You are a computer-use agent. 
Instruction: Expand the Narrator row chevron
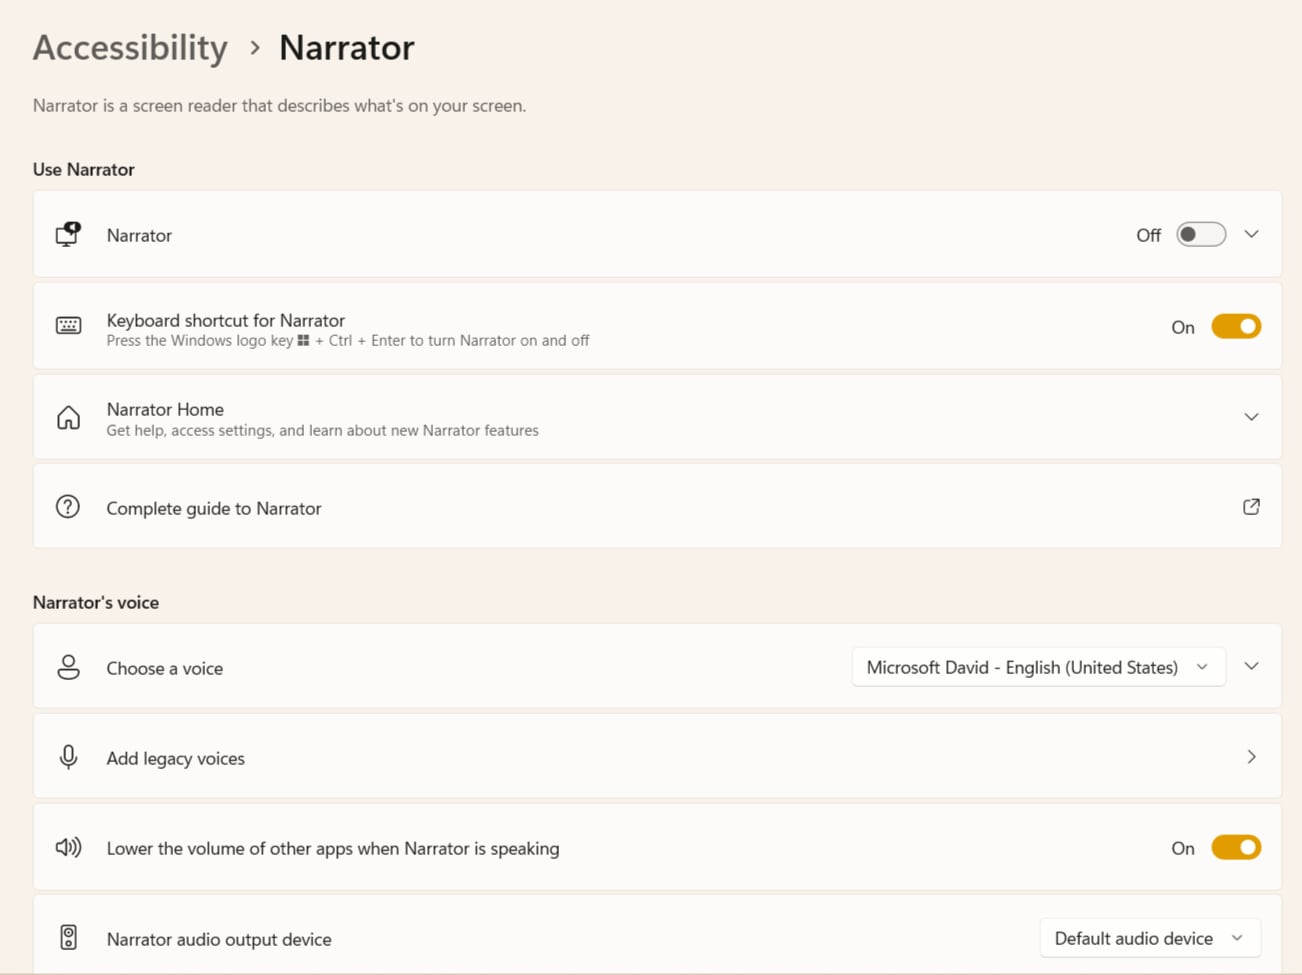1251,235
